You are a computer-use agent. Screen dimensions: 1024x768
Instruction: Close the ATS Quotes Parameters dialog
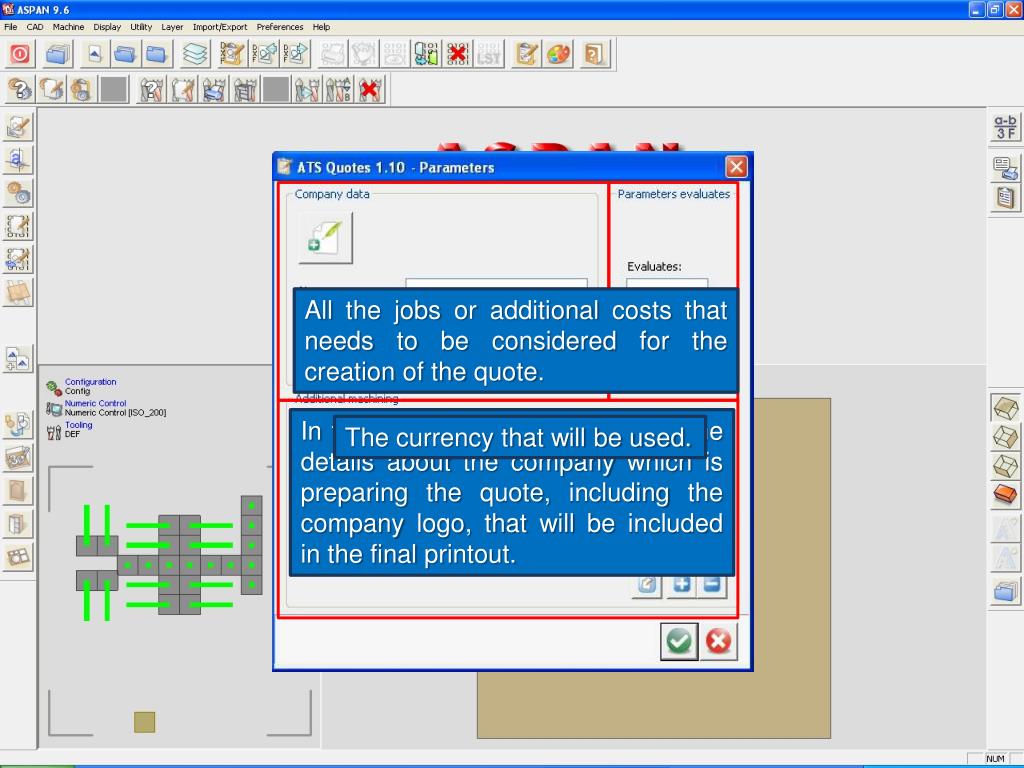737,167
